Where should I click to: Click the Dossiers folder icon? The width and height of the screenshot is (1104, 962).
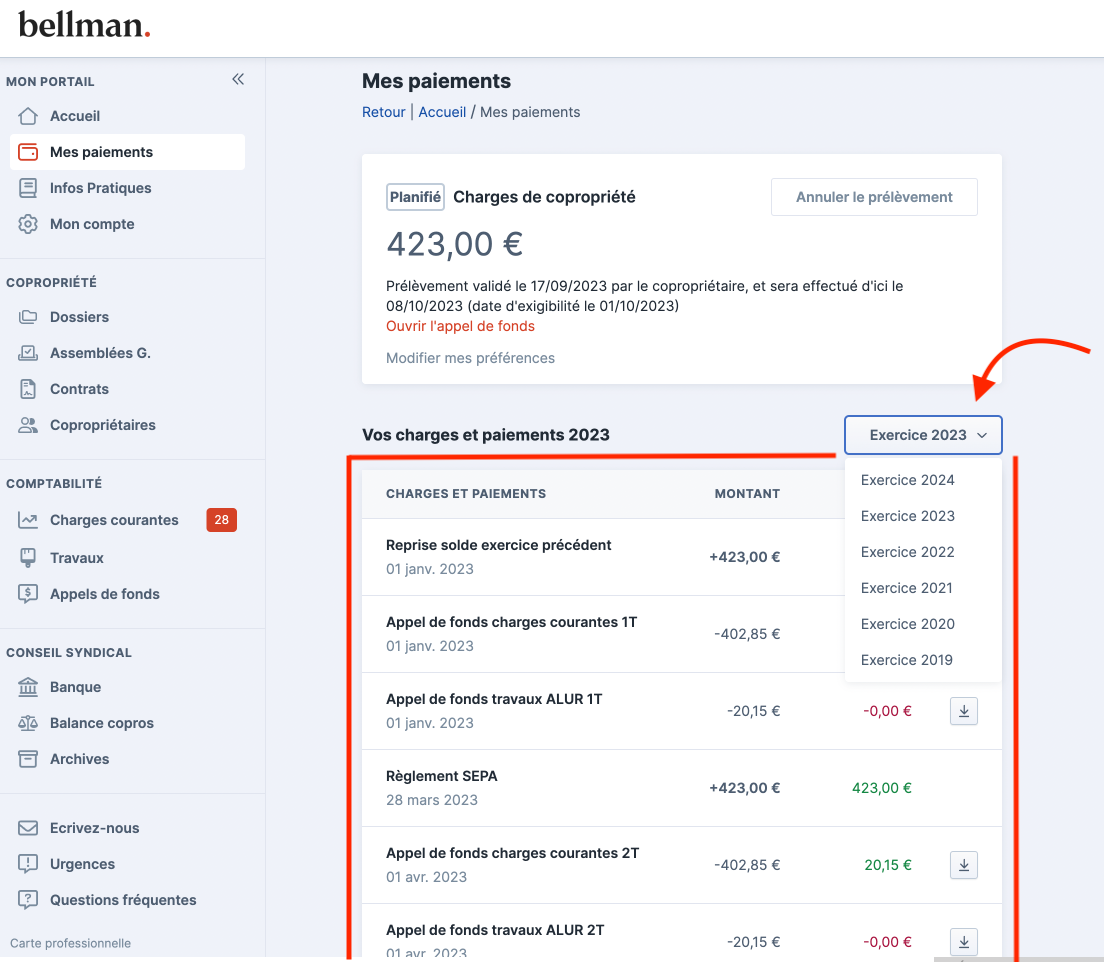coord(28,317)
